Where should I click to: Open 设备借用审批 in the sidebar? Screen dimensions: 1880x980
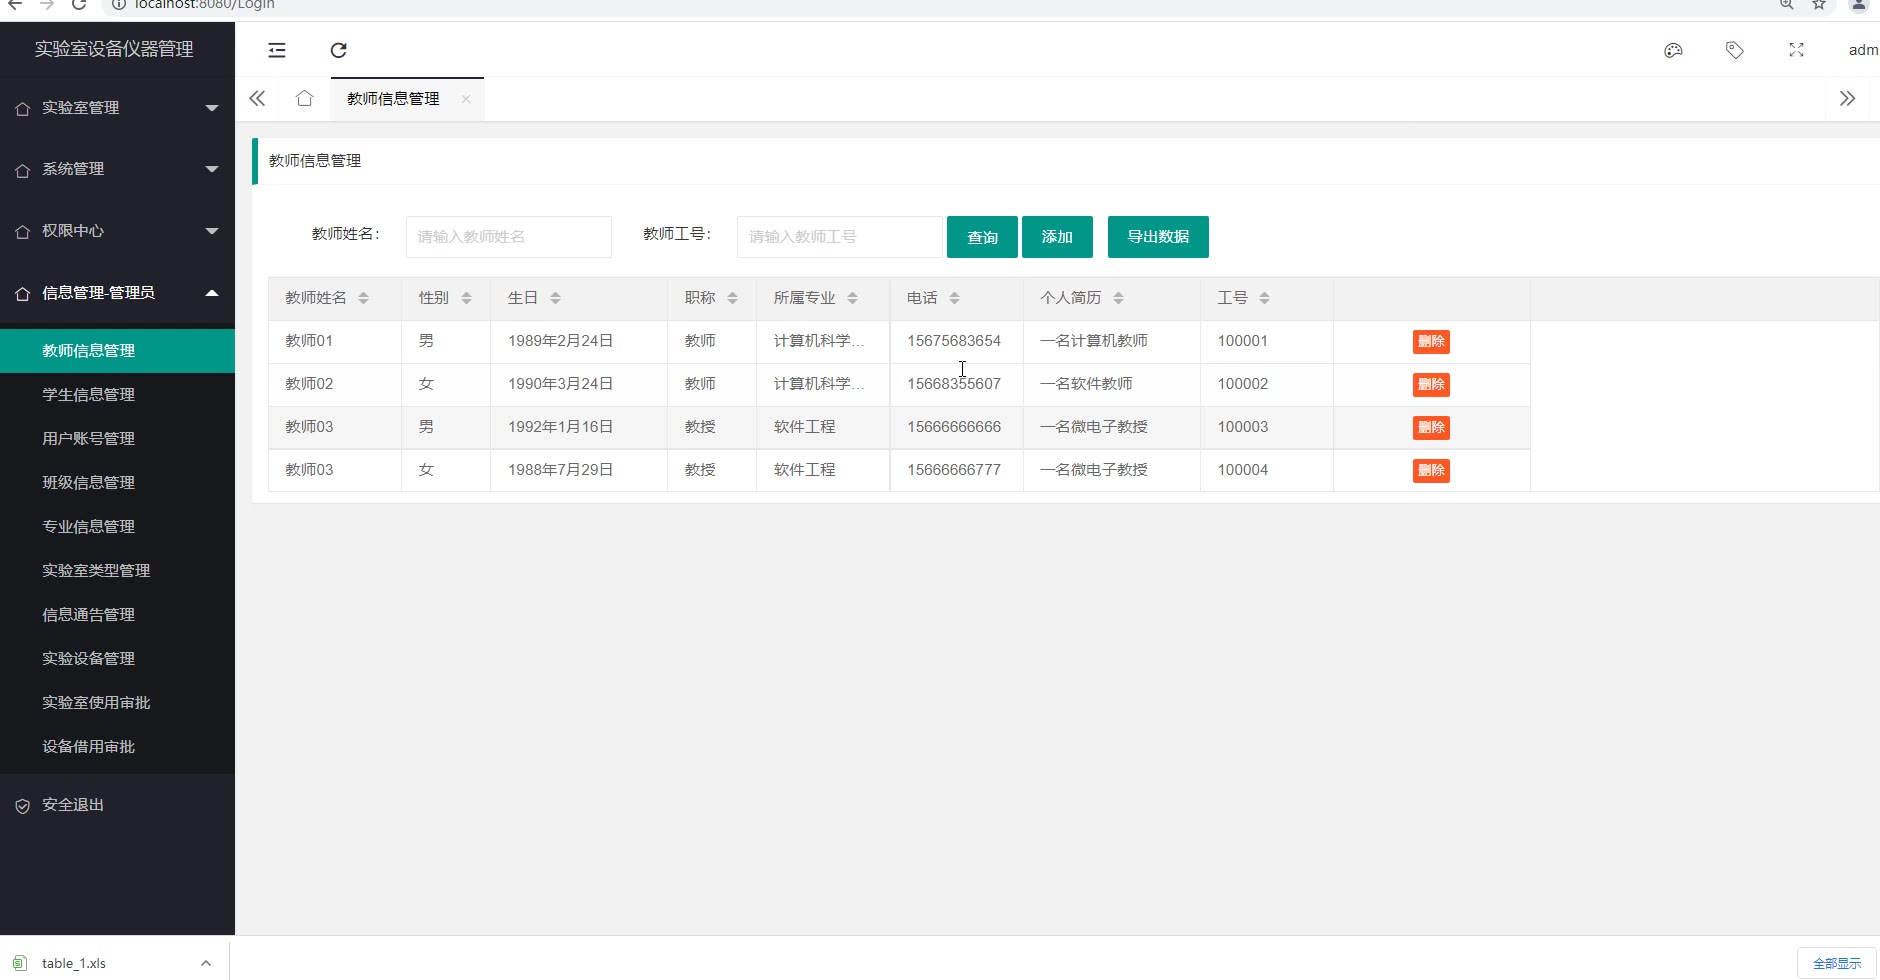pyautogui.click(x=117, y=747)
